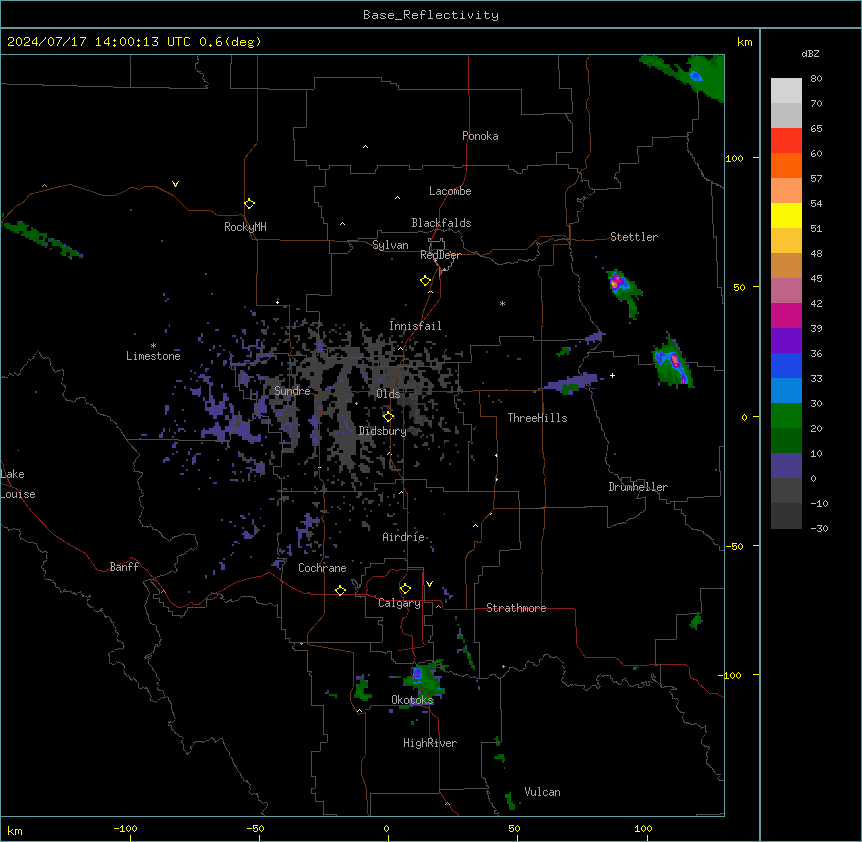Screen dimensions: 862x842
Task: Select the white plus marker east of ThreeHills
Action: point(612,375)
